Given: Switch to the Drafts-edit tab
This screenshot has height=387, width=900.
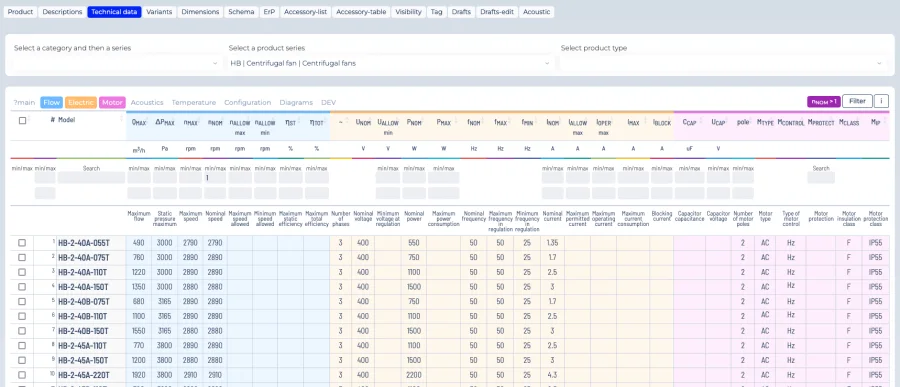Looking at the screenshot, I should coord(497,11).
